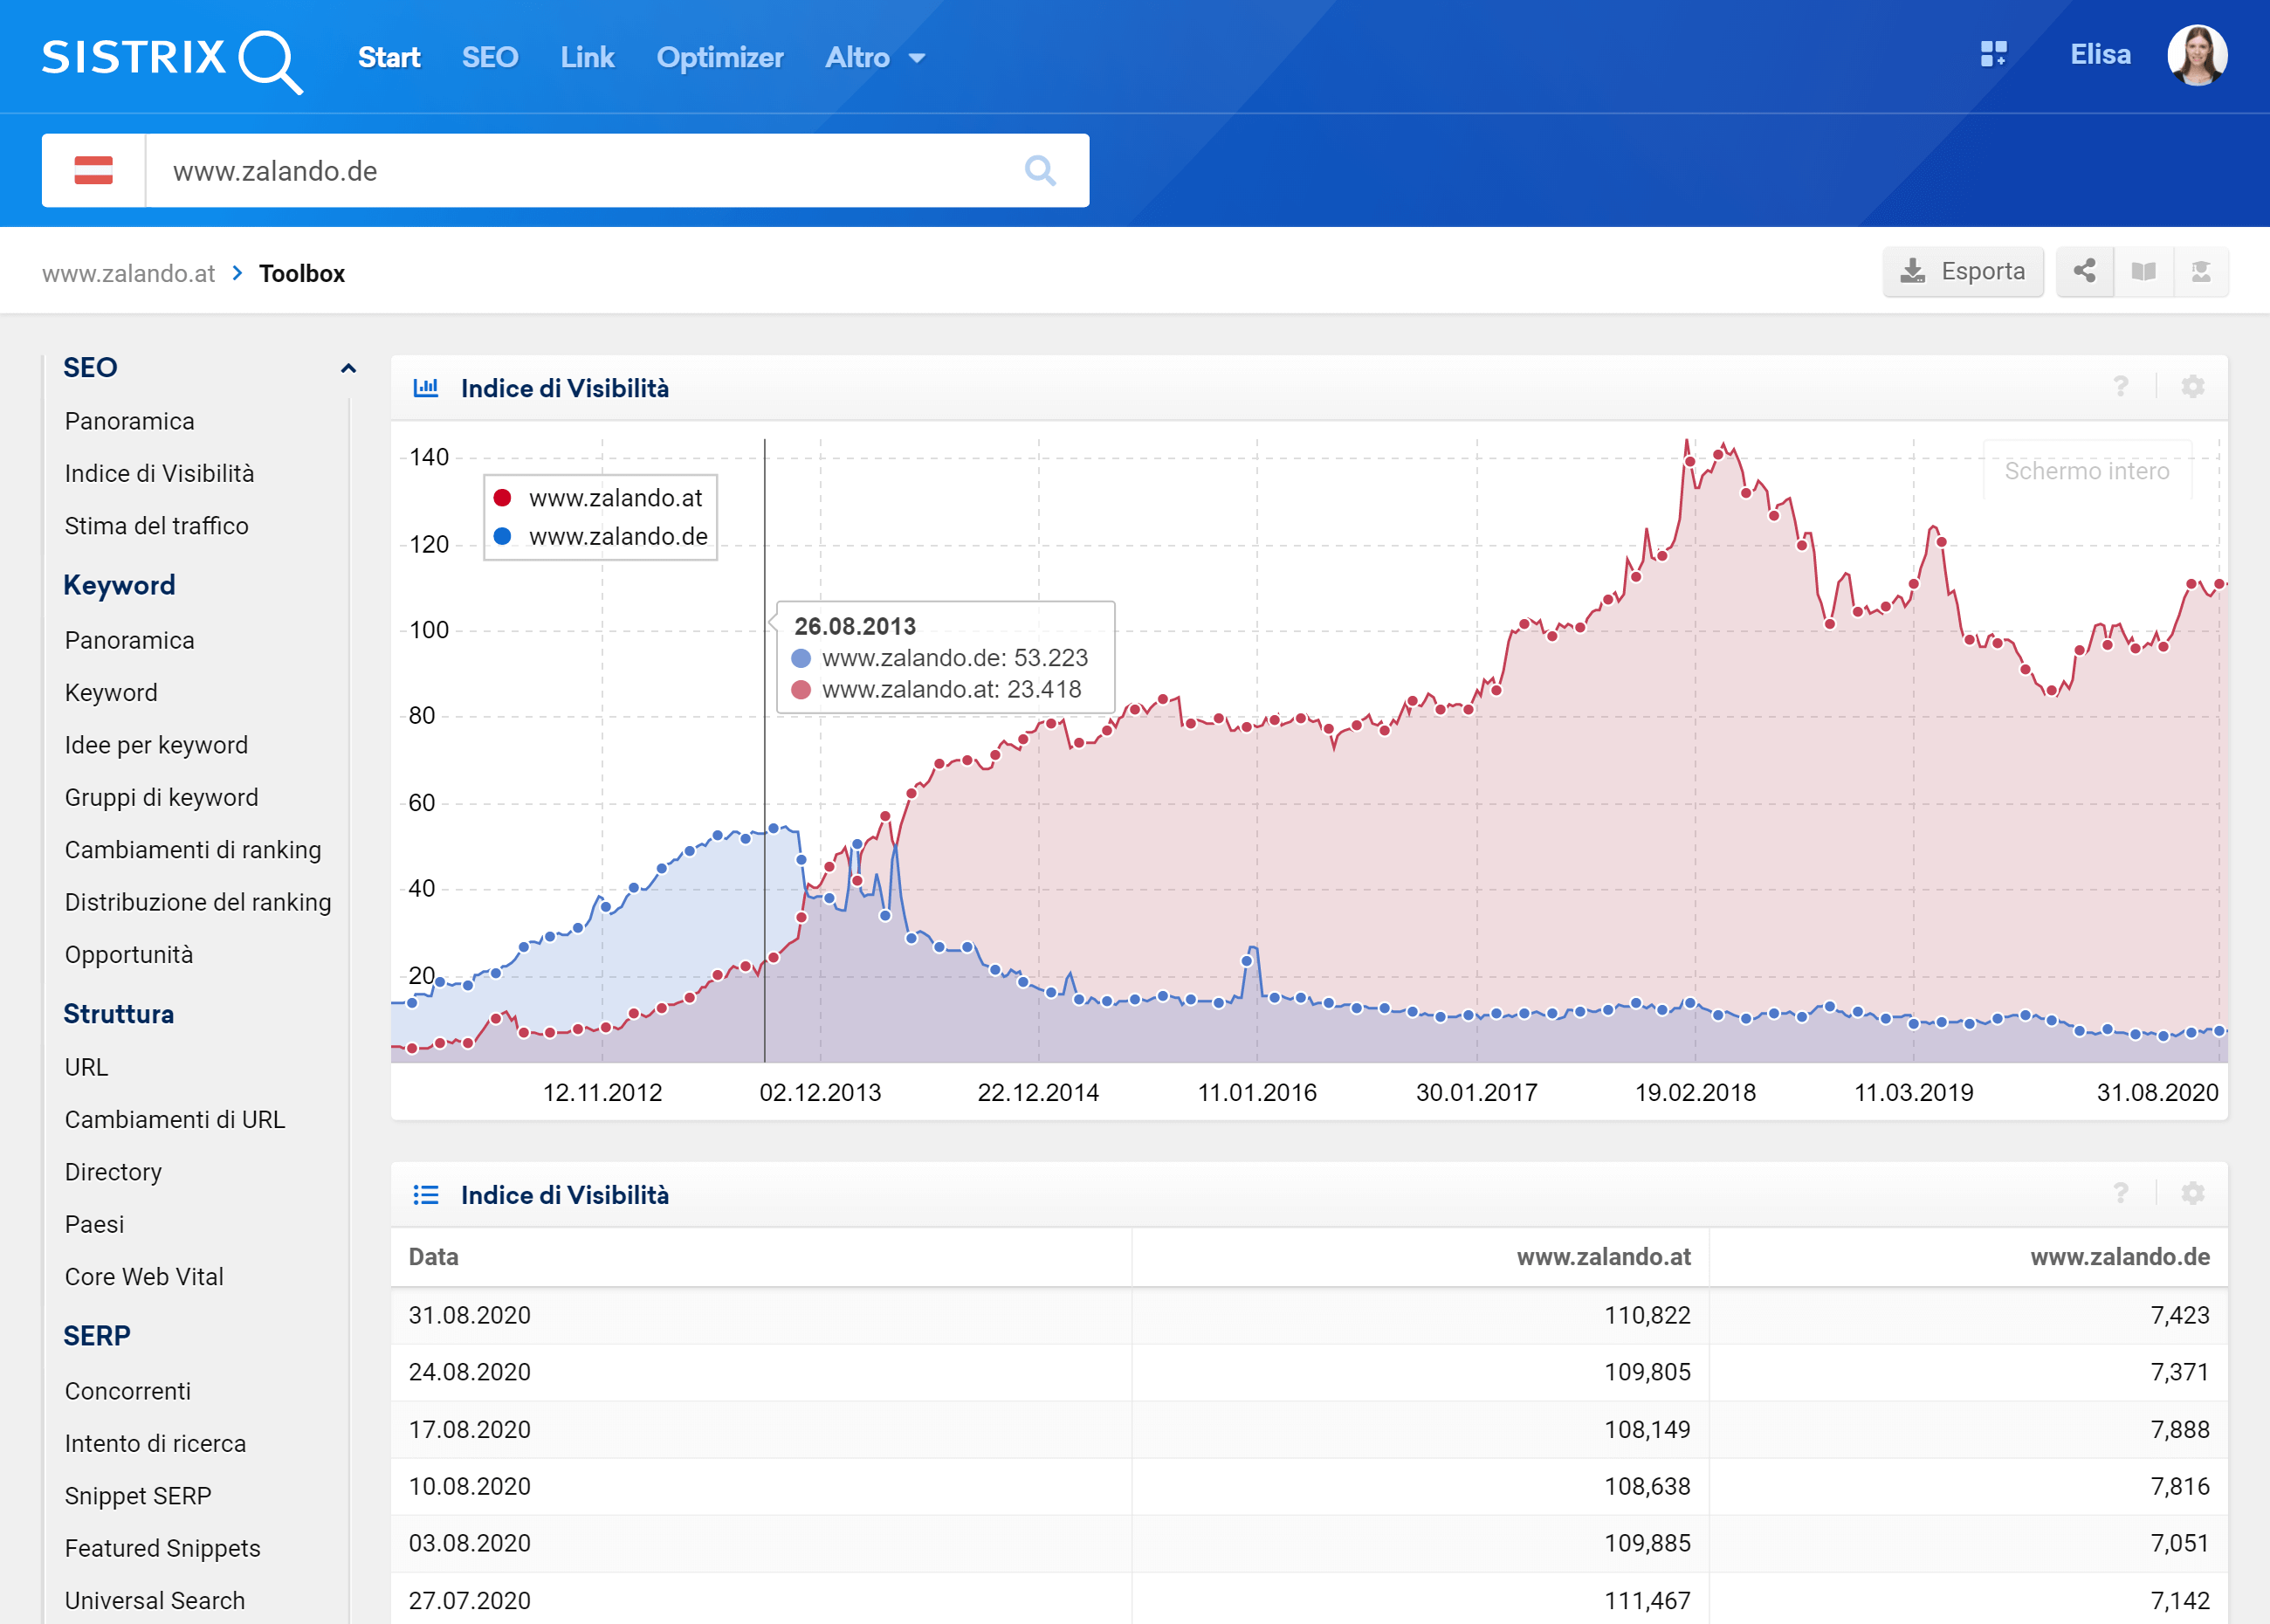Open Panoramica under SEO
Screen dimensions: 2270x1624
click(x=129, y=421)
